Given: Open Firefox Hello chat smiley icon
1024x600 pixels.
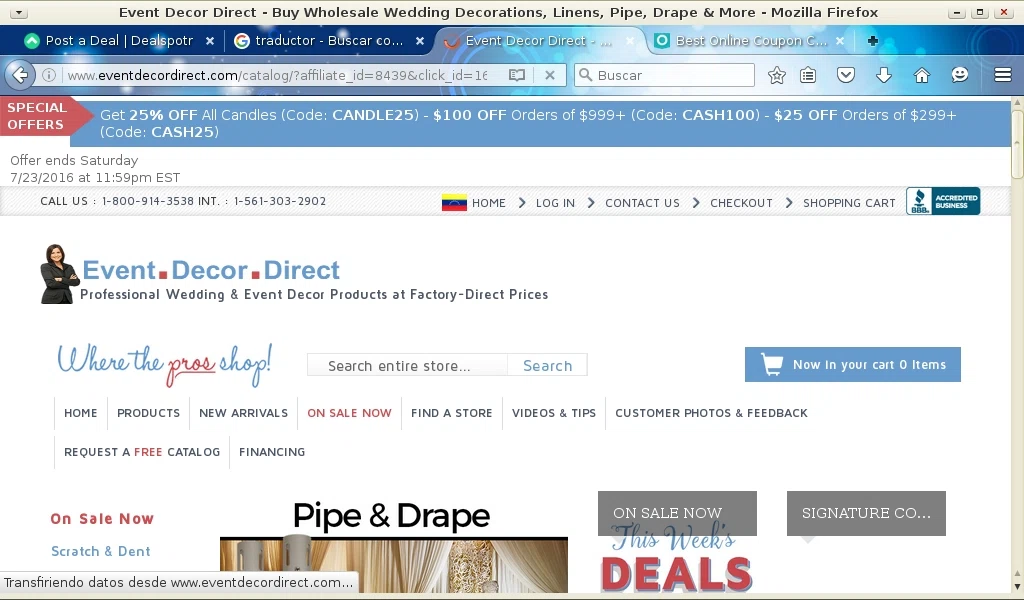Looking at the screenshot, I should [x=959, y=75].
